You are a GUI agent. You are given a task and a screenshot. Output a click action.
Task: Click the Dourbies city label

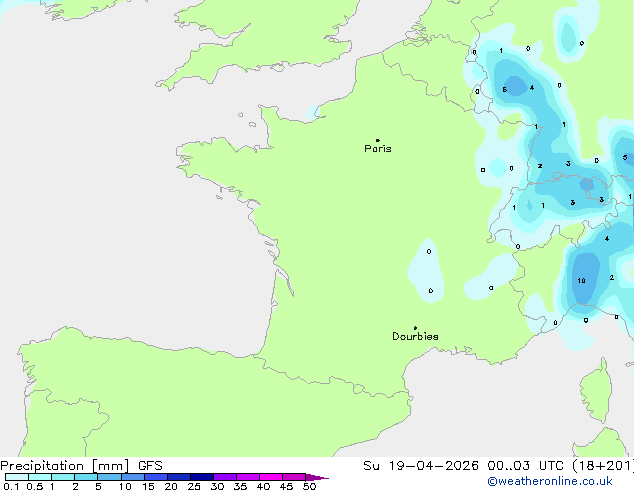click(x=415, y=336)
